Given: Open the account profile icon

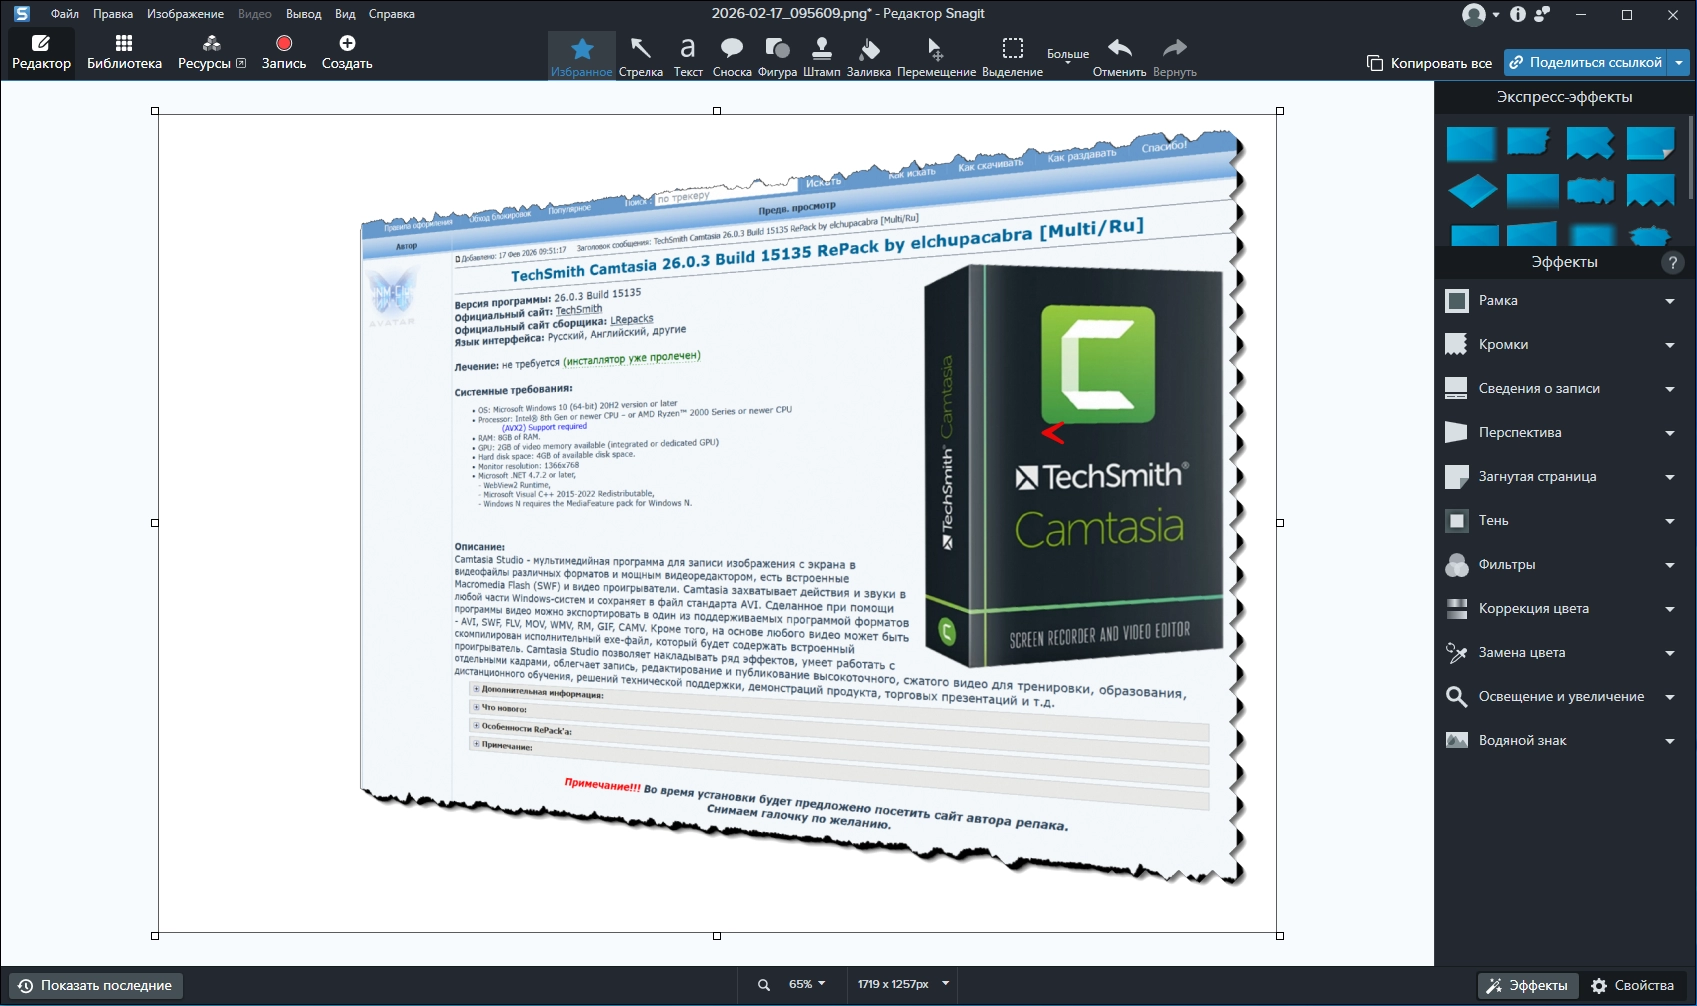Looking at the screenshot, I should click(x=1474, y=14).
